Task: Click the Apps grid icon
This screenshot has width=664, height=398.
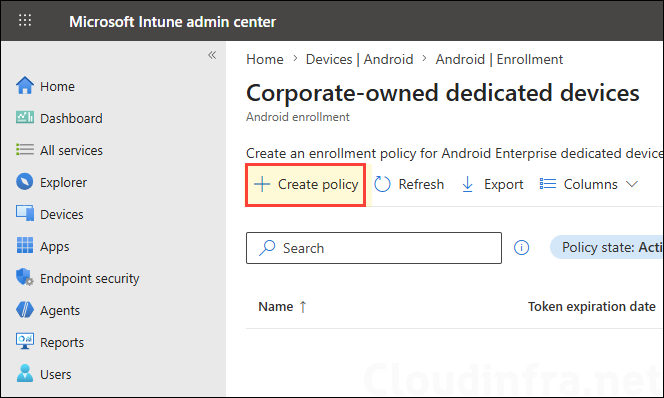Action: tap(25, 245)
